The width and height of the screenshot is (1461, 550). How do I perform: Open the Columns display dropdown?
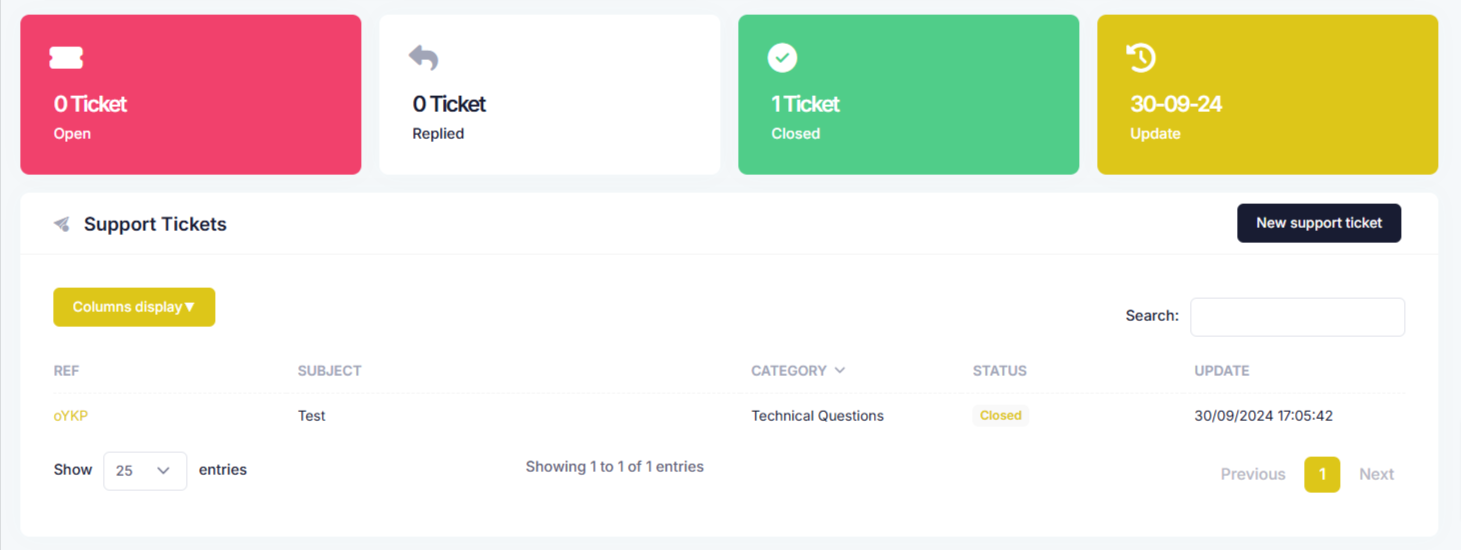tap(134, 307)
